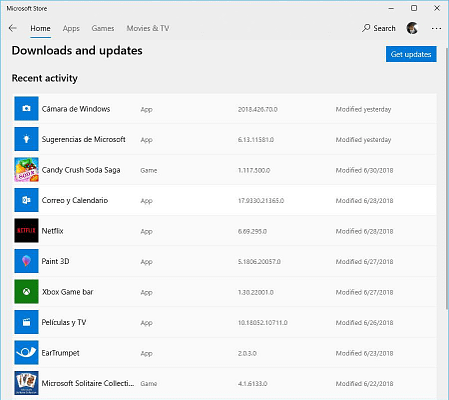Click Modified 6/28/2018 for Netflix
The width and height of the screenshot is (449, 400).
tap(364, 231)
